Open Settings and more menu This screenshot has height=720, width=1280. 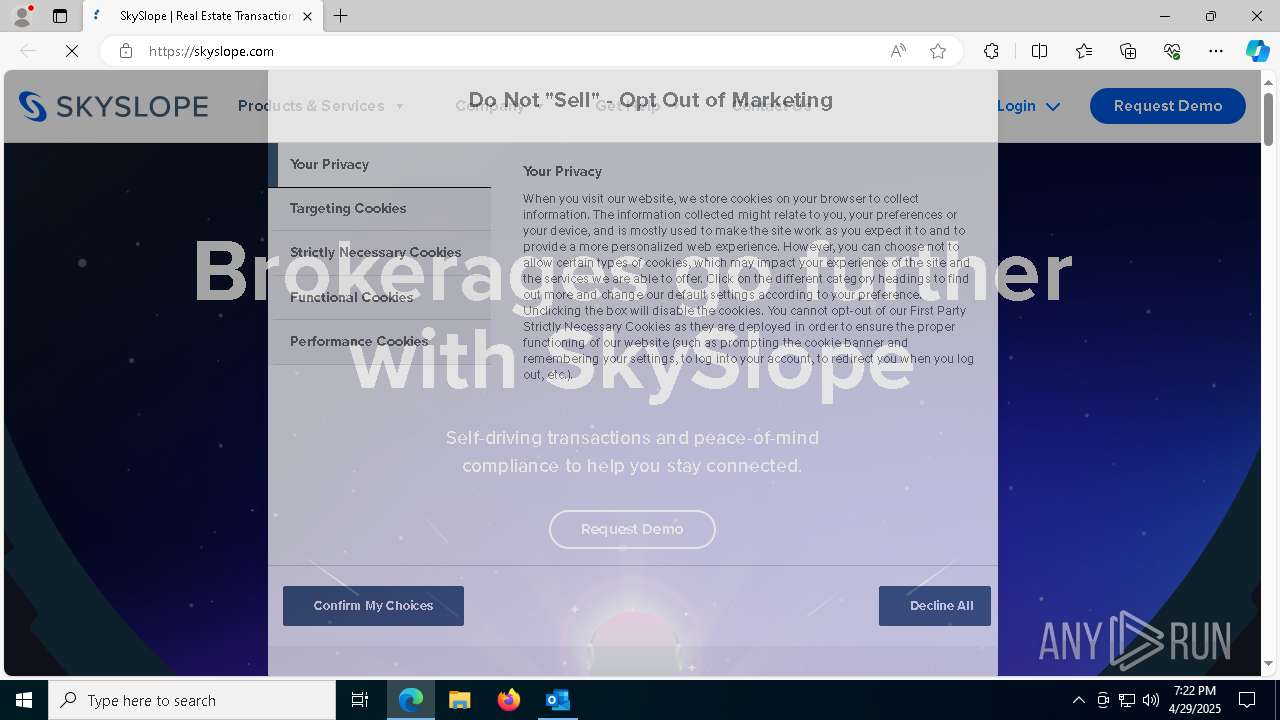1216,51
